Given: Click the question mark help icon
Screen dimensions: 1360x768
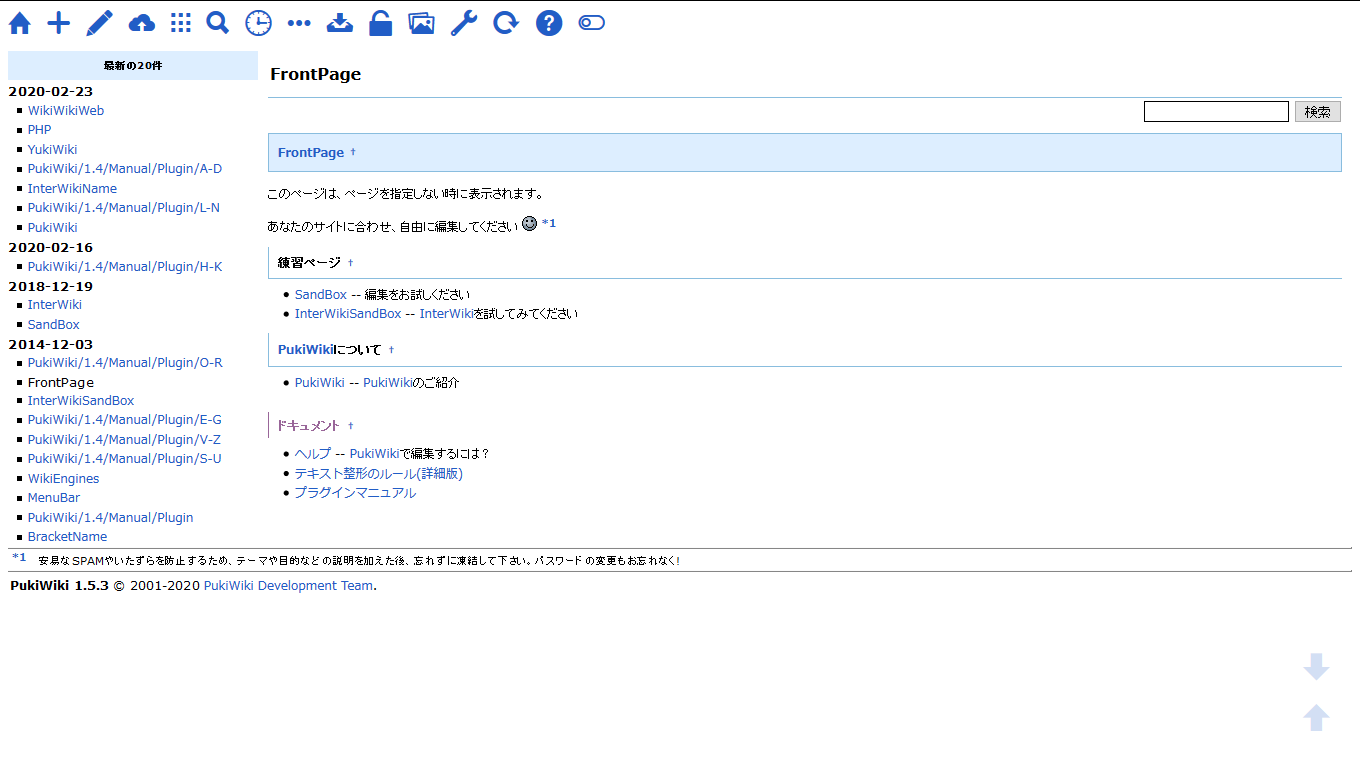Looking at the screenshot, I should click(x=549, y=23).
